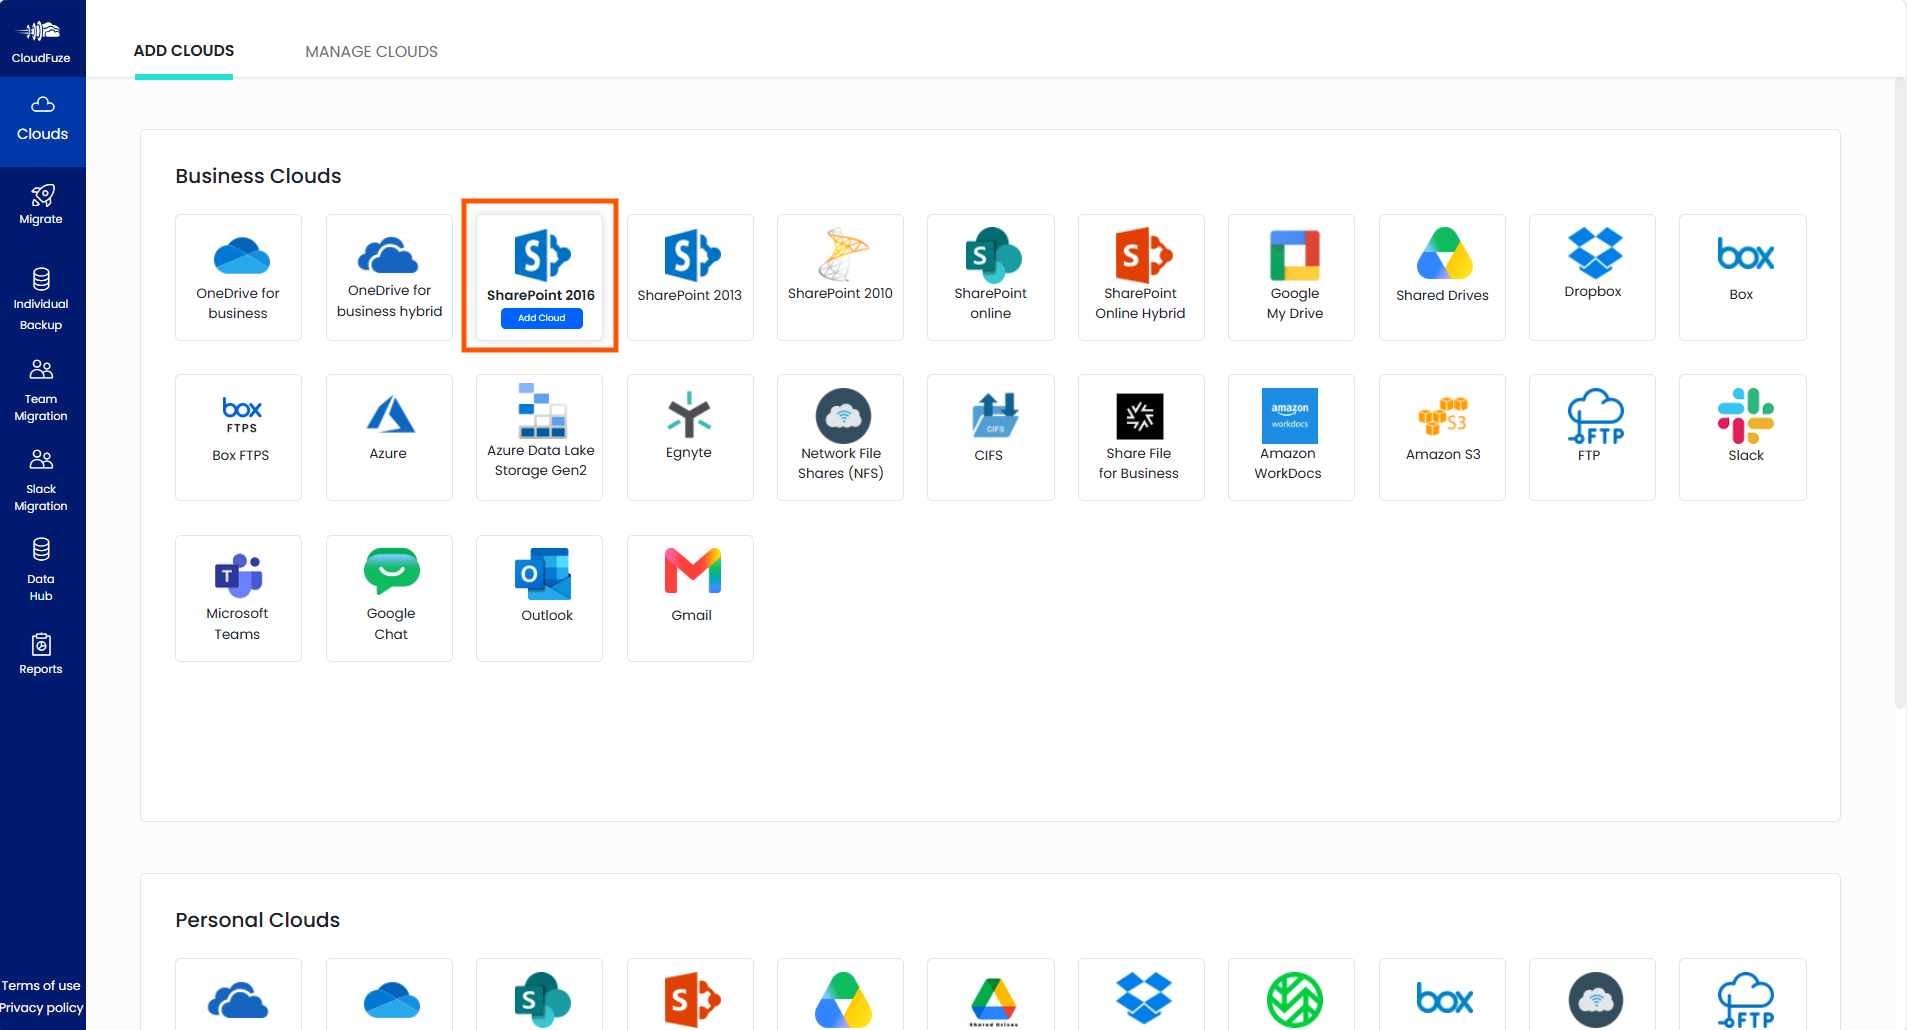1910x1030 pixels.
Task: Add Google Chat cloud
Action: [389, 598]
